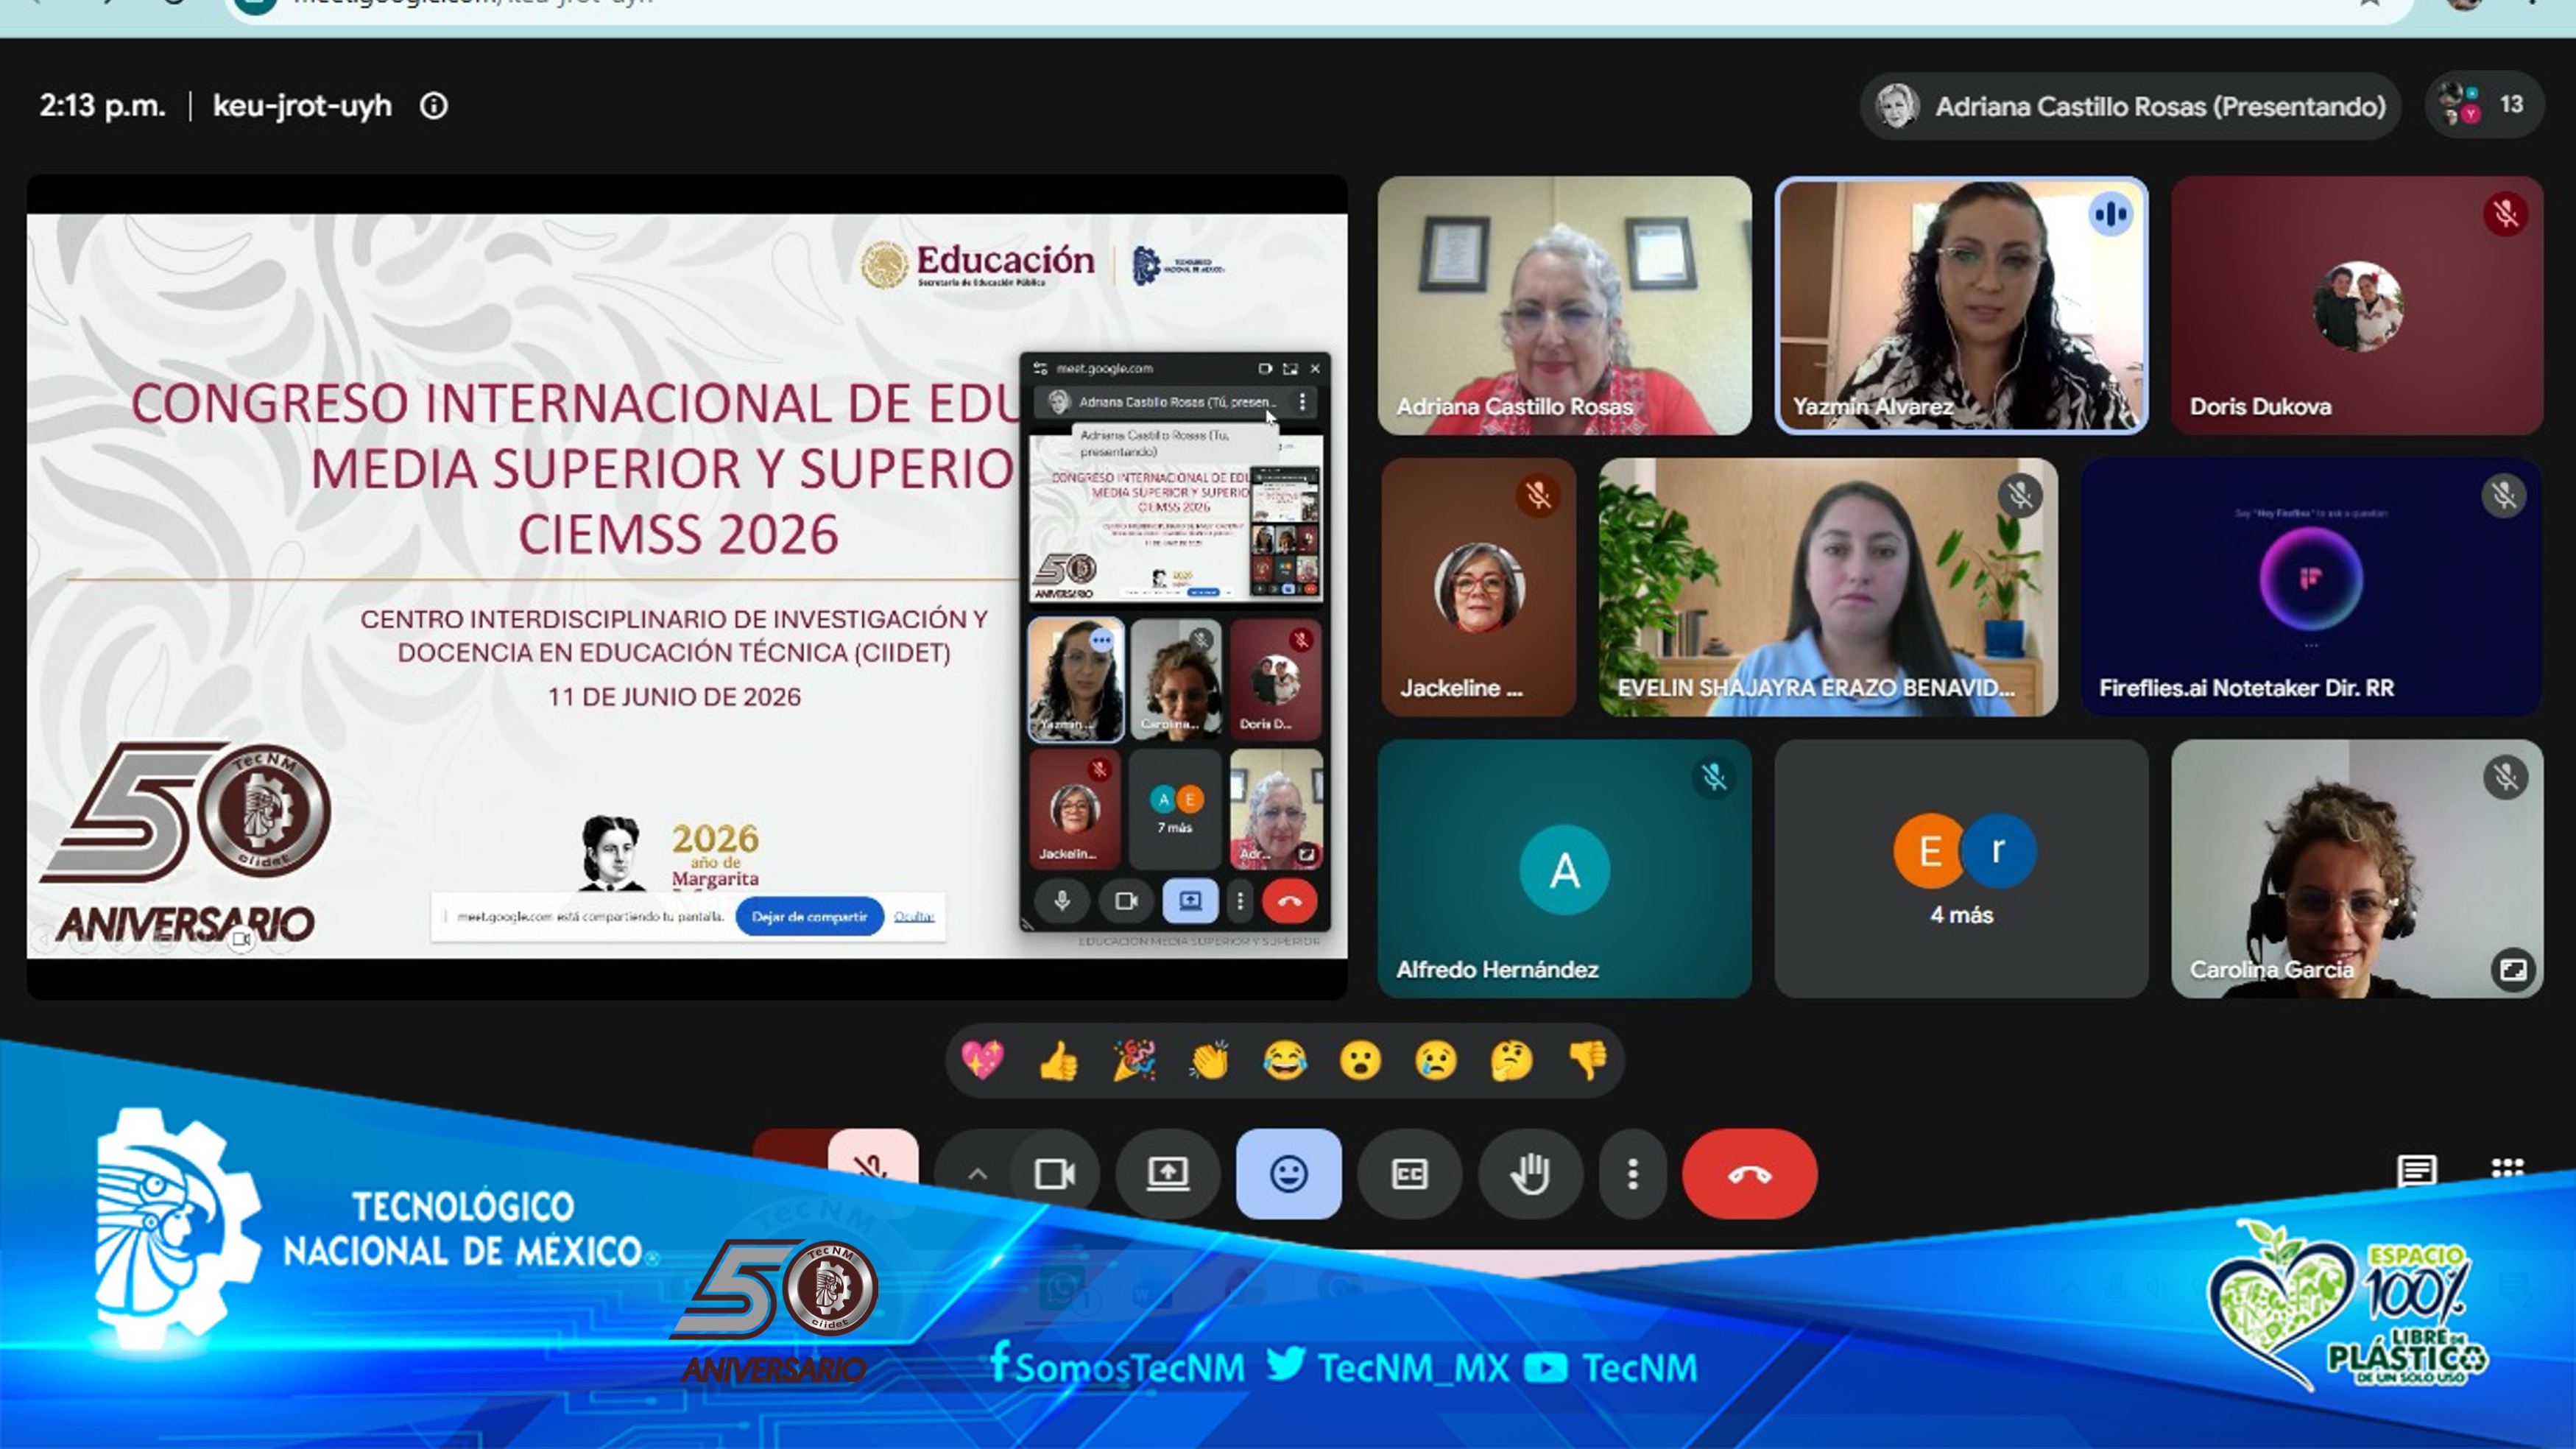This screenshot has height=1449, width=2576.
Task: Open the '4 más' participants tile
Action: (1961, 869)
